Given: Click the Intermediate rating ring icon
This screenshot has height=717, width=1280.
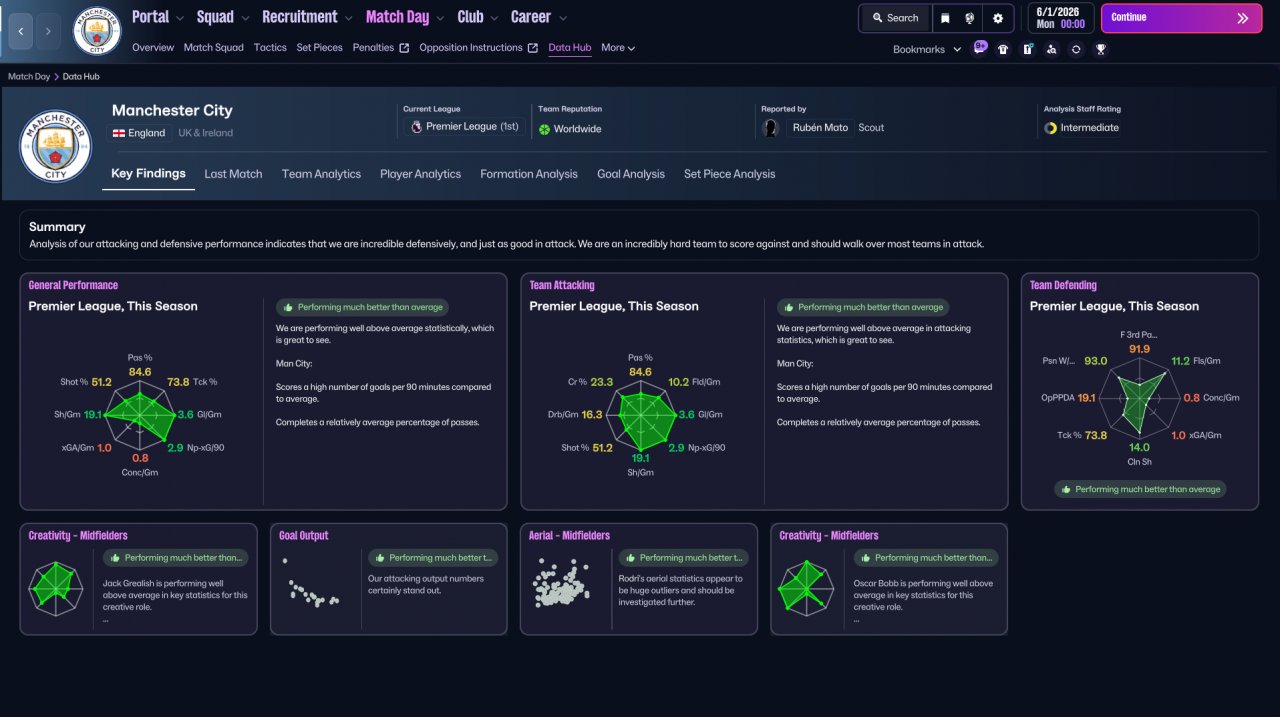Looking at the screenshot, I should [1050, 128].
